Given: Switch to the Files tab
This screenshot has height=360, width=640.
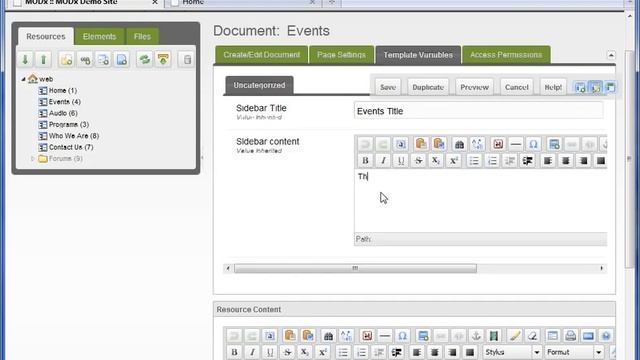Looking at the screenshot, I should click(142, 36).
